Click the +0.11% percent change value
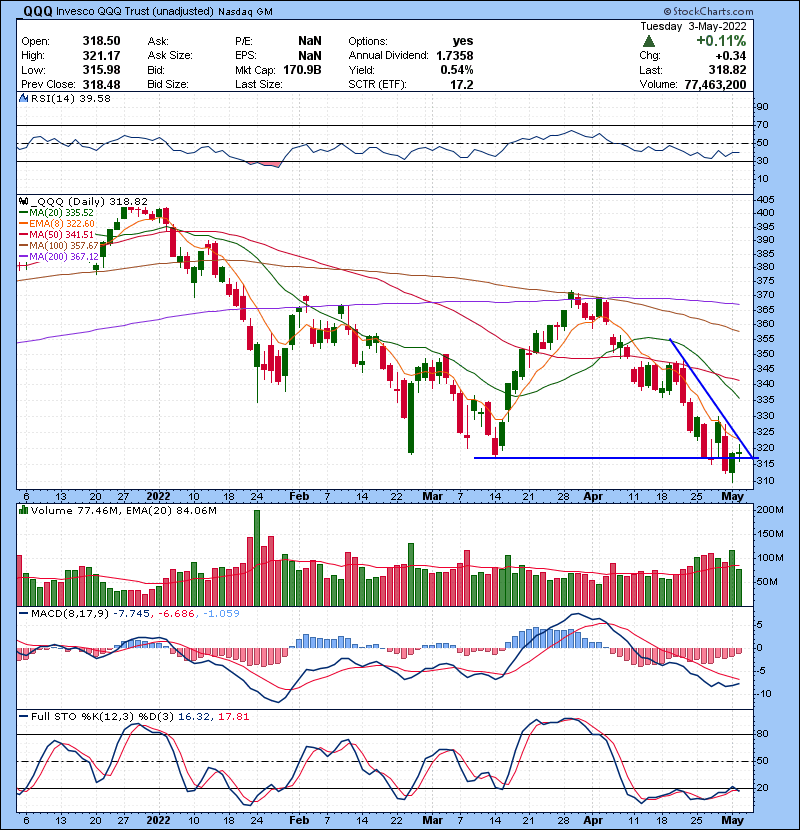The height and width of the screenshot is (830, 800). pyautogui.click(x=721, y=41)
